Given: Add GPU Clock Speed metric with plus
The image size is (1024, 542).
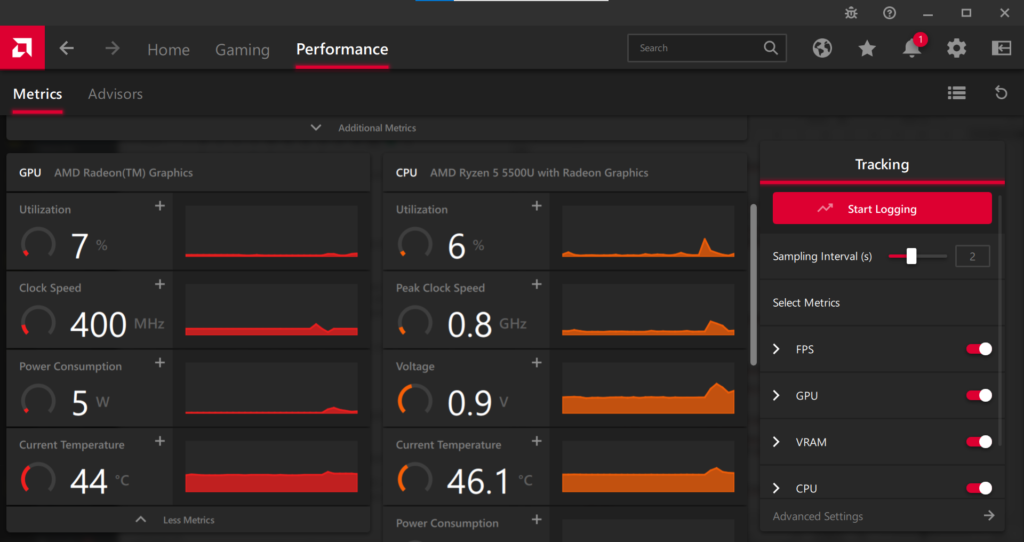Looking at the screenshot, I should (x=159, y=285).
